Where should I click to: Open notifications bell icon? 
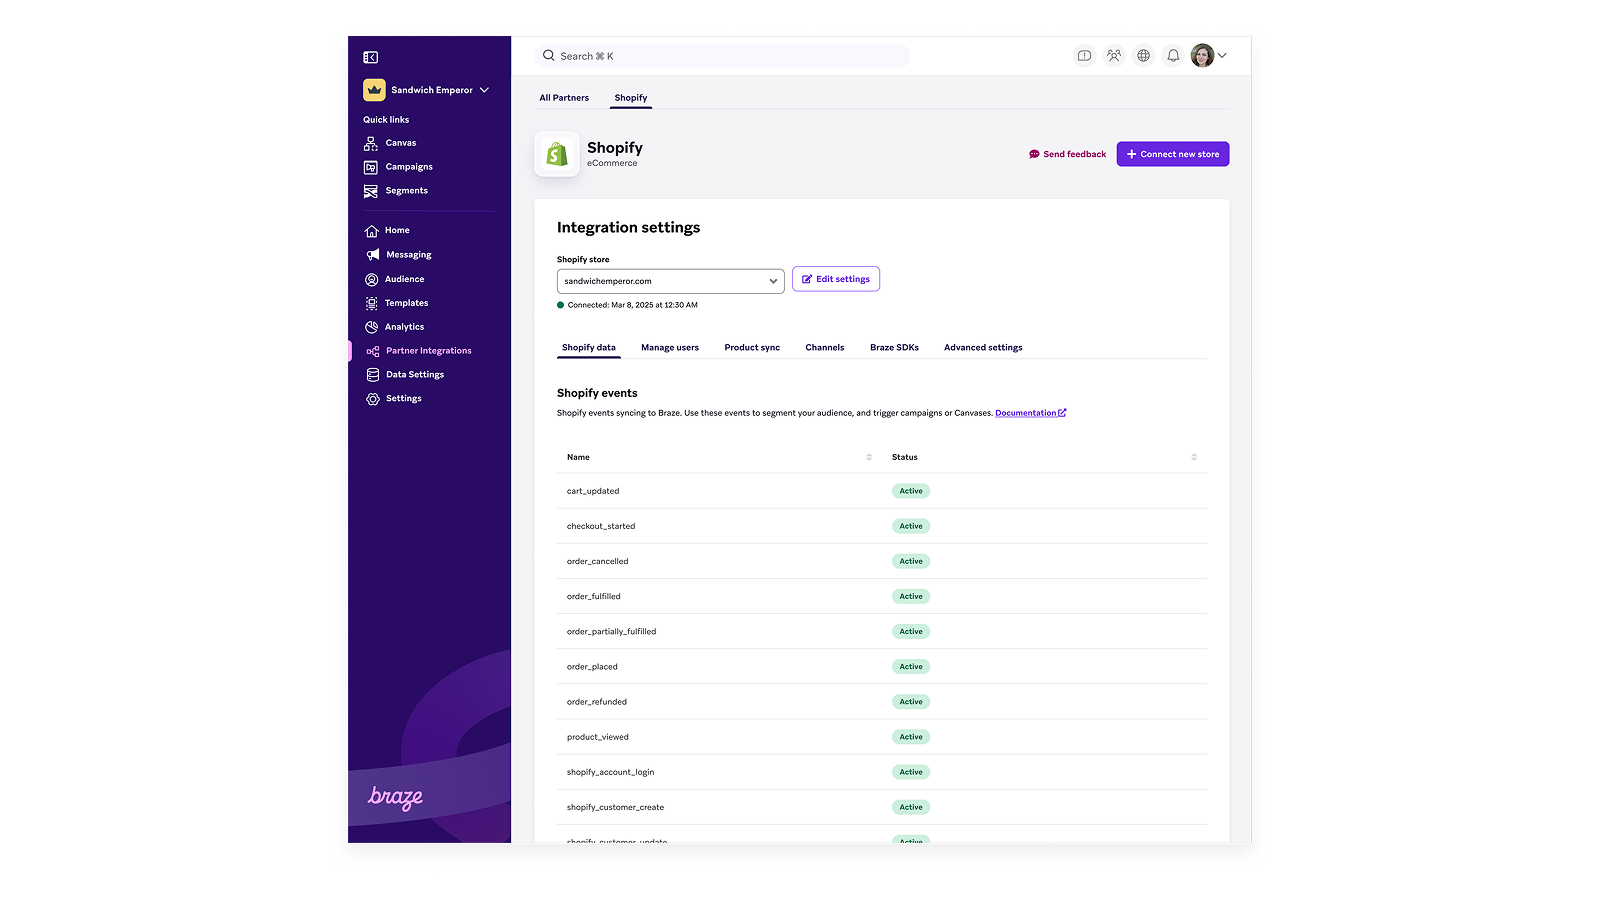pos(1173,56)
